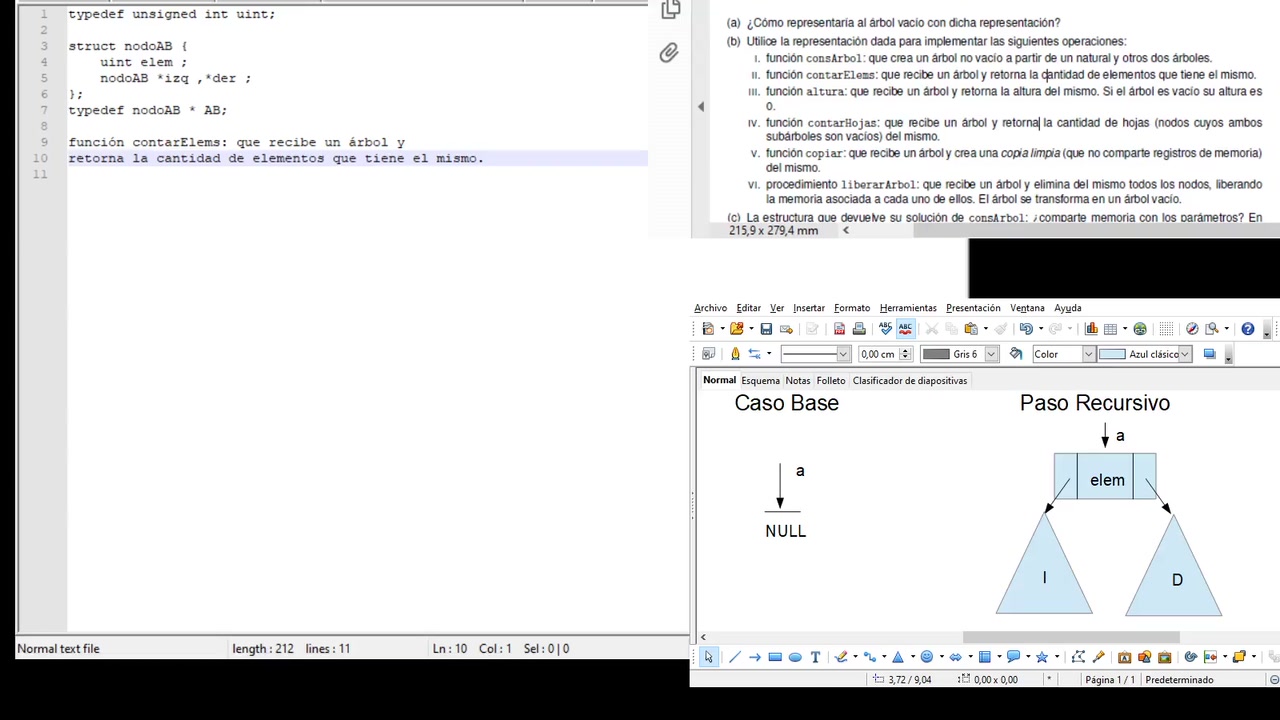
Task: Toggle the display grid
Action: pyautogui.click(x=1166, y=329)
